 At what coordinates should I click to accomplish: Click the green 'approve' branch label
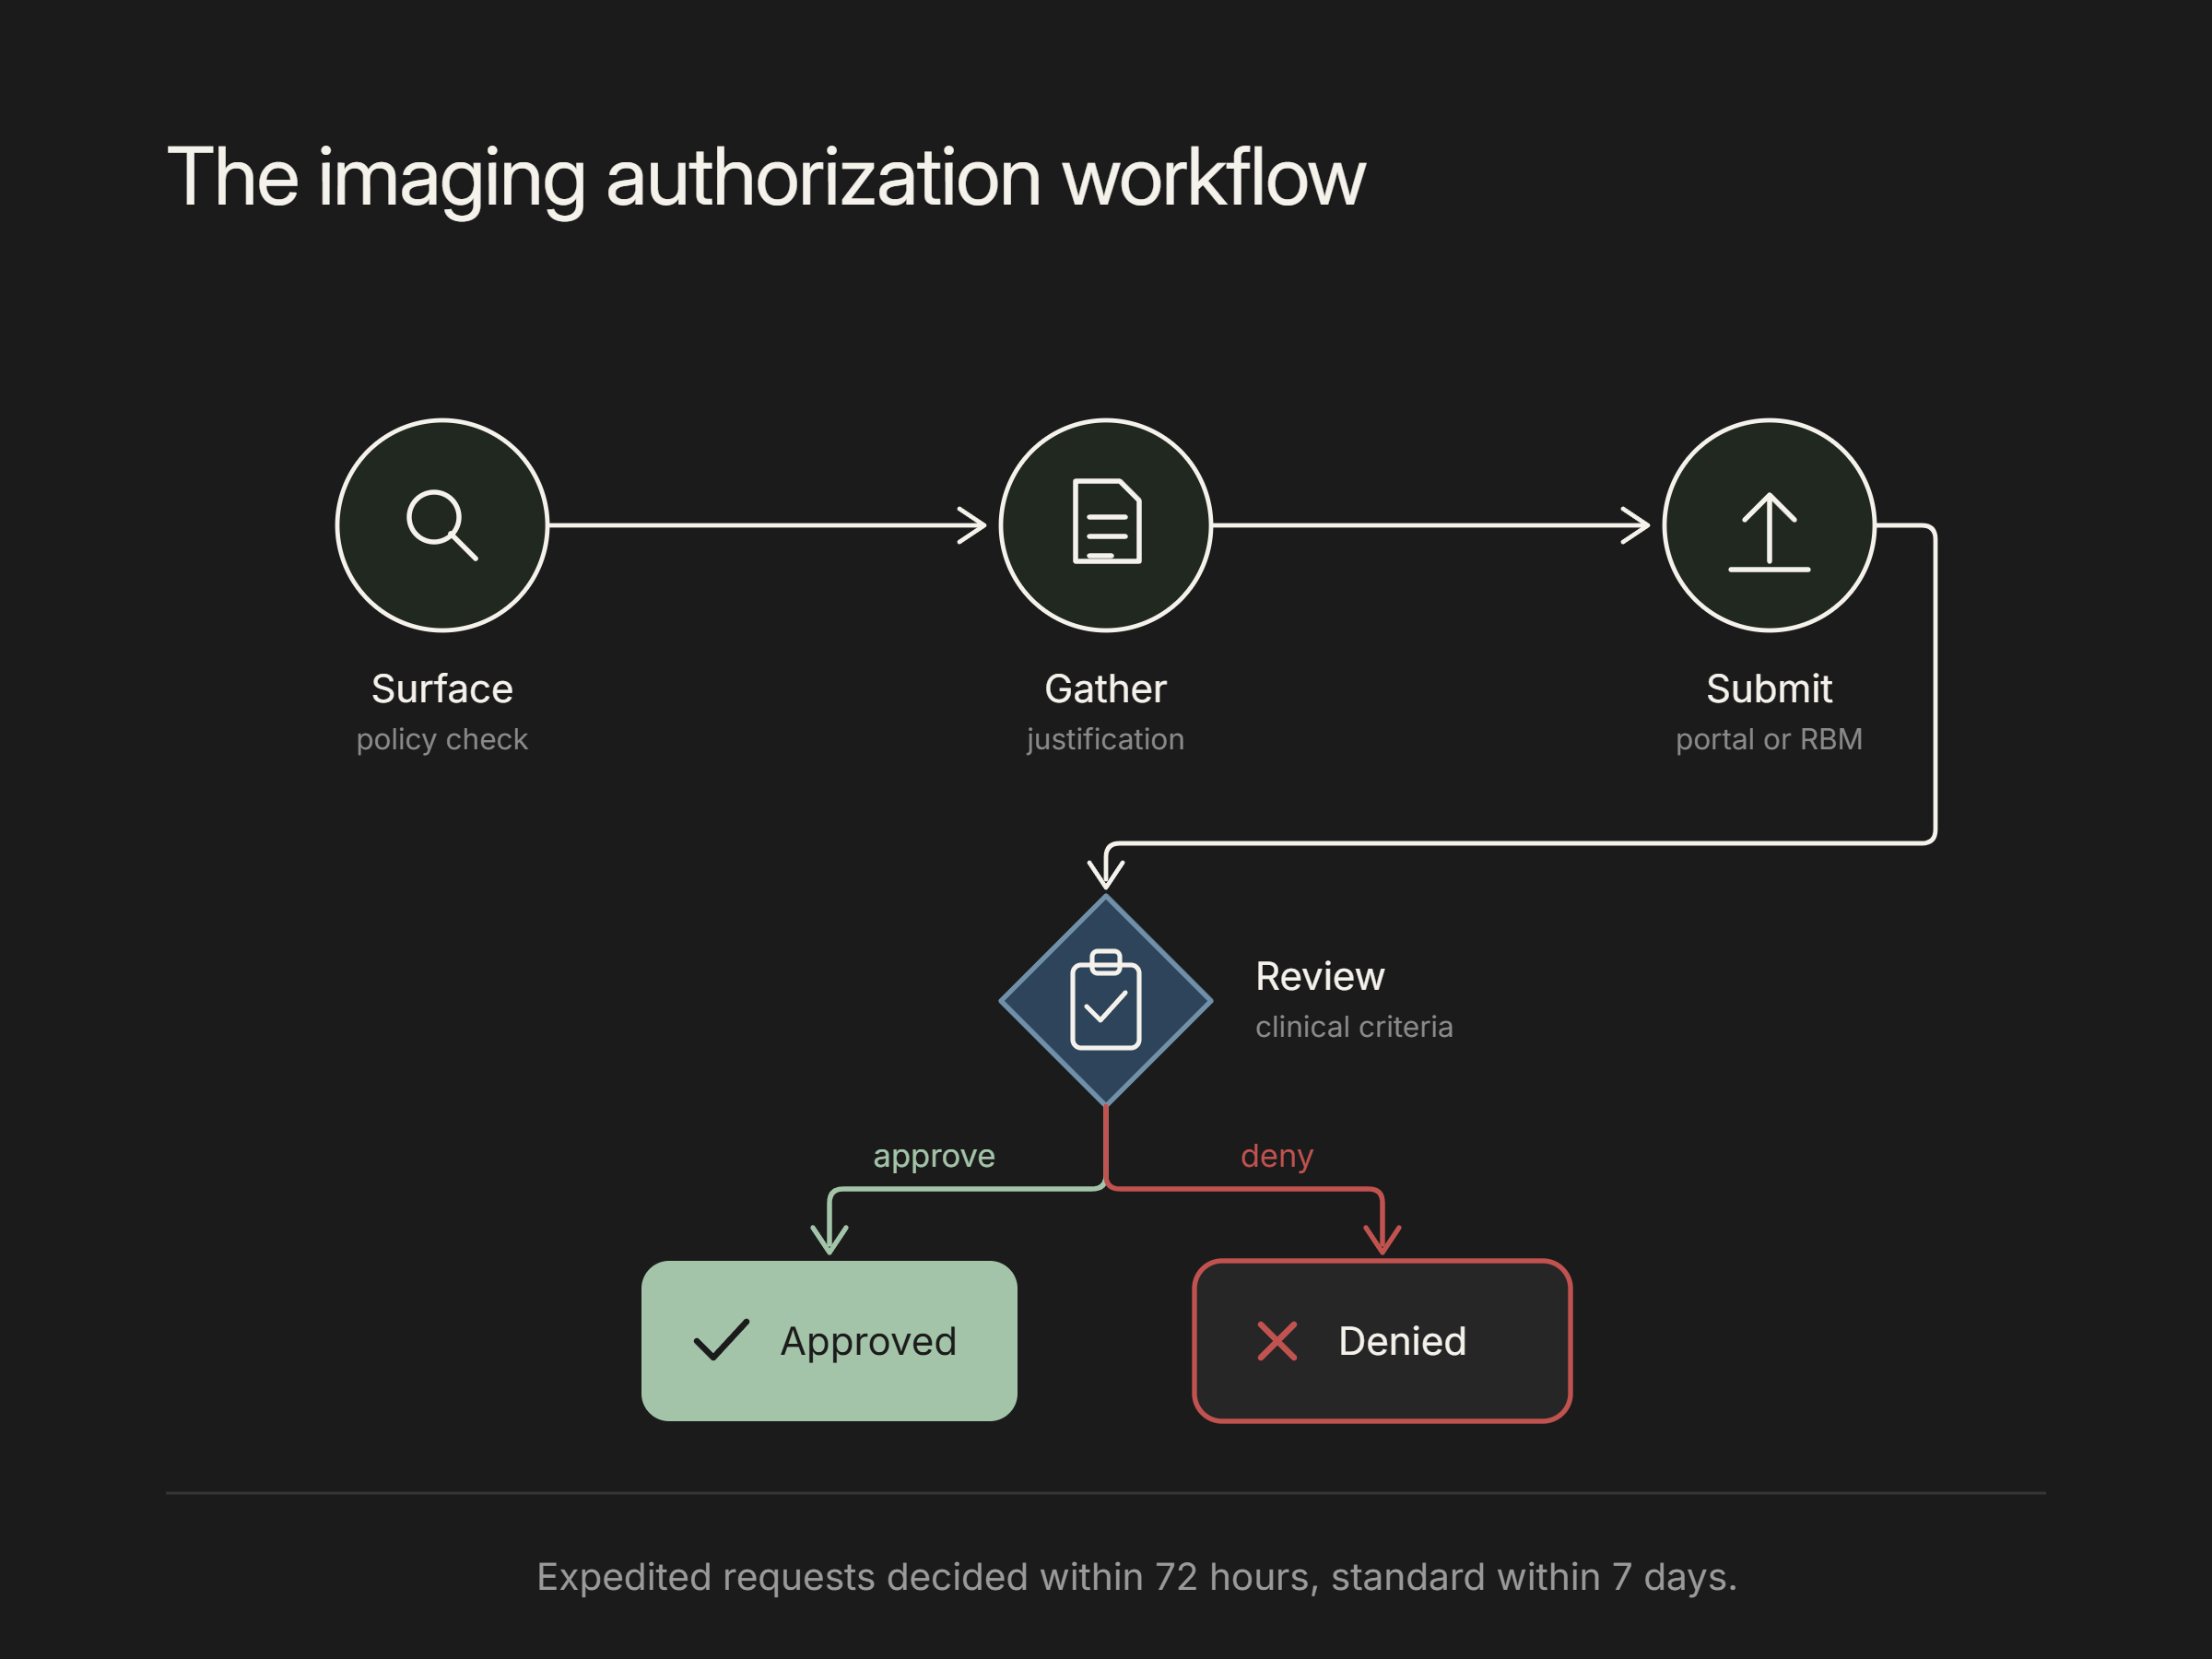tap(934, 1157)
